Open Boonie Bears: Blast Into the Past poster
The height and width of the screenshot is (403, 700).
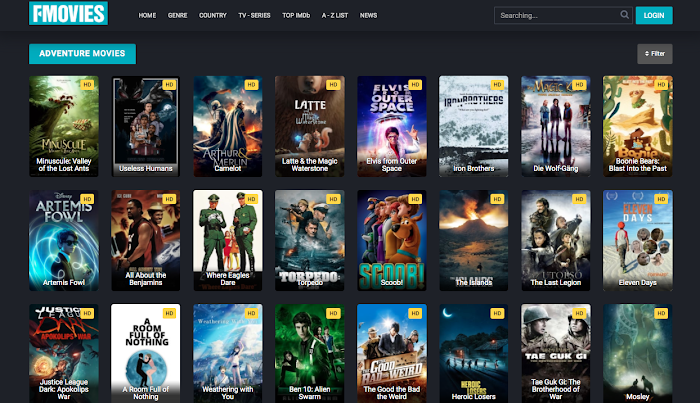638,126
